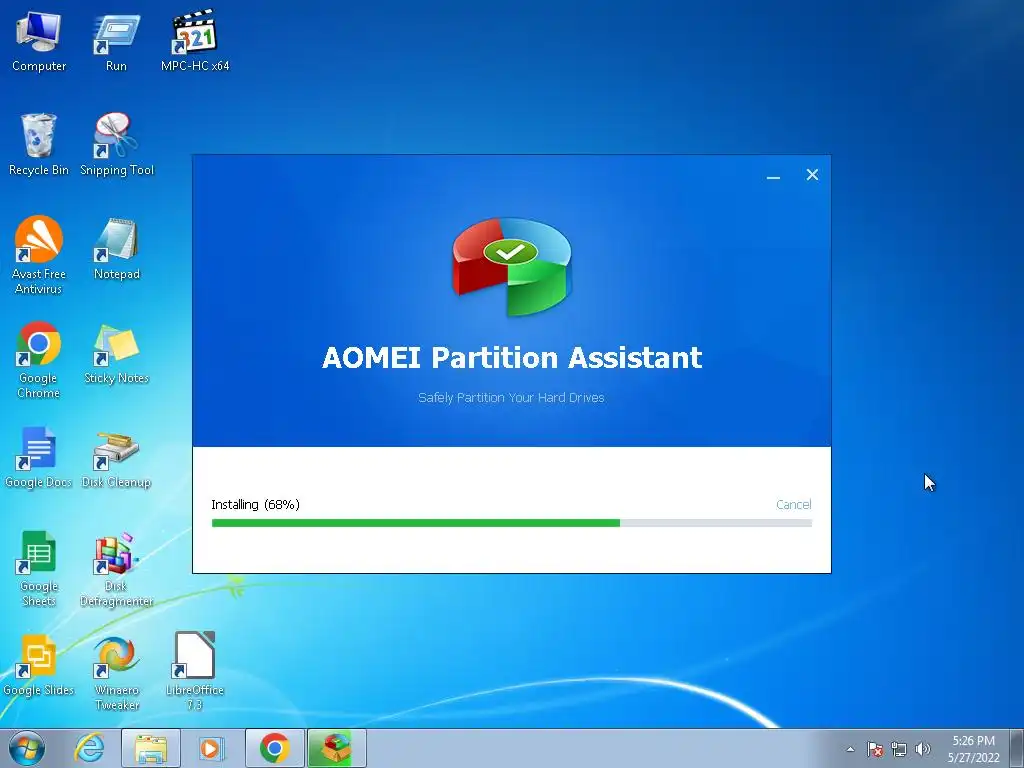
Task: Select the LibreOffice 7.3 desktop icon
Action: tap(195, 671)
